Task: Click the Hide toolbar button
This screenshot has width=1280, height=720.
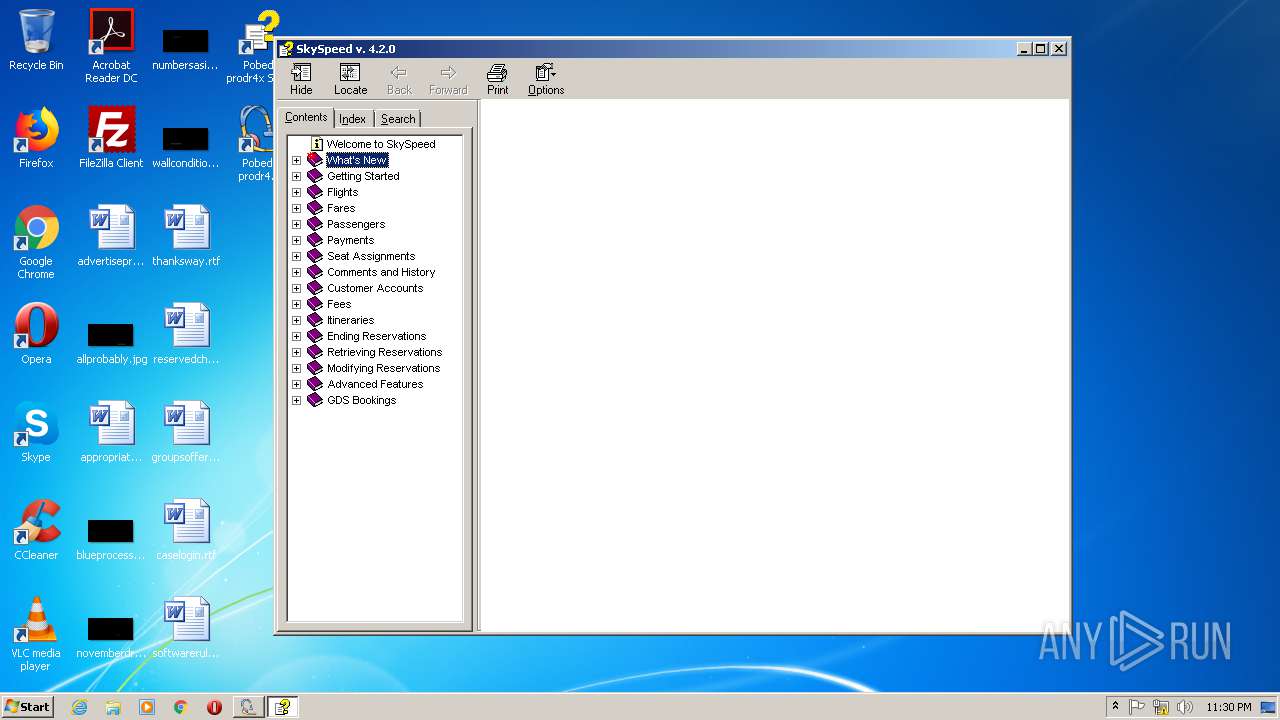Action: pyautogui.click(x=301, y=80)
